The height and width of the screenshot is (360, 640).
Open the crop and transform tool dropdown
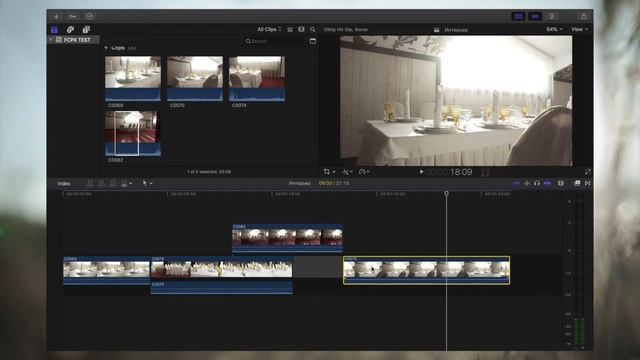329,172
